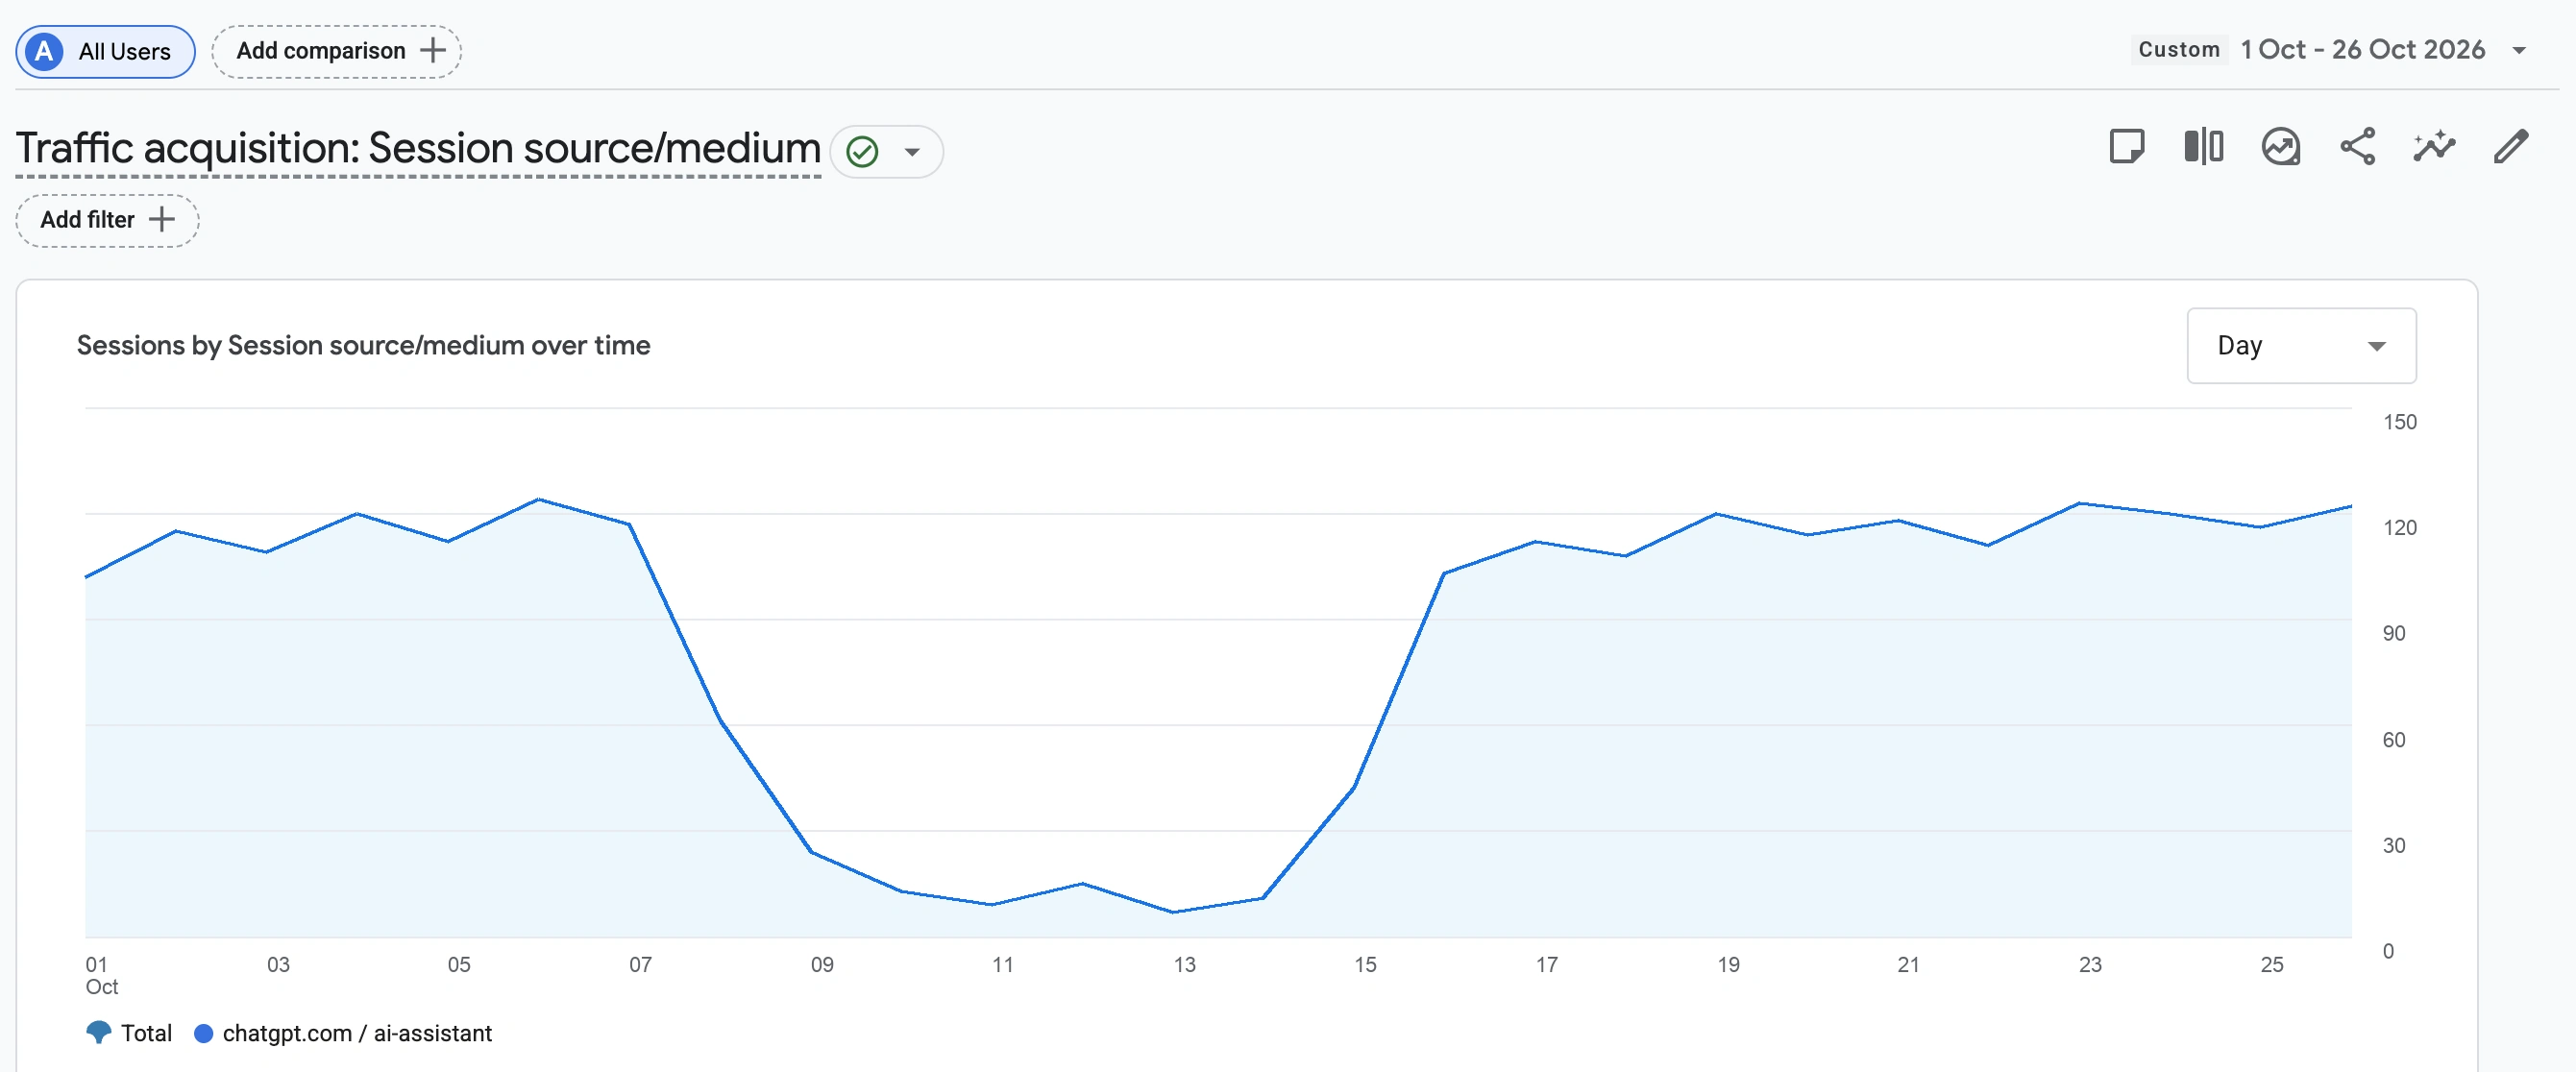Click the 25 x-axis date label
Viewport: 2576px width, 1072px height.
click(2271, 964)
